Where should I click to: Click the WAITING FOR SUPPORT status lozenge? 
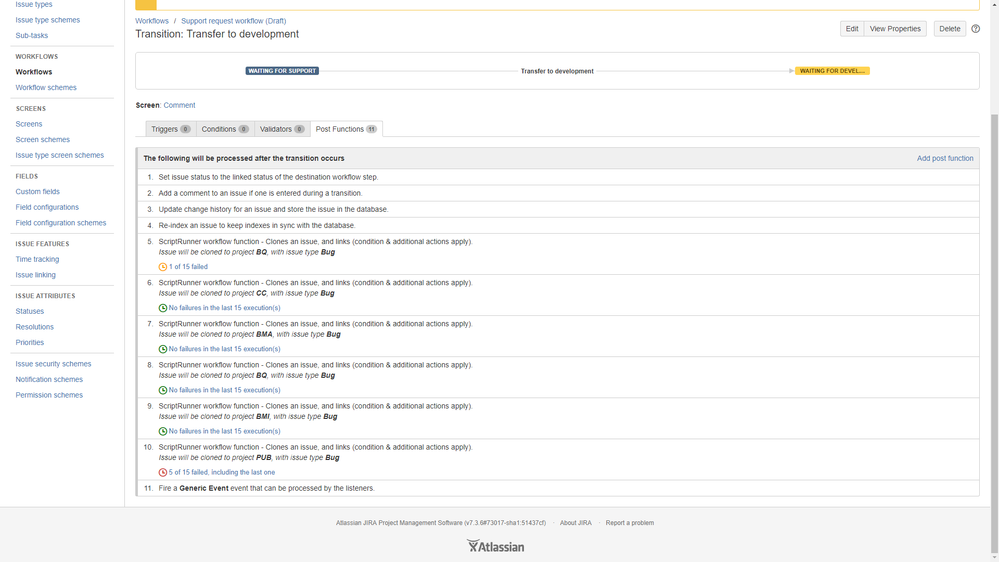pyautogui.click(x=282, y=71)
